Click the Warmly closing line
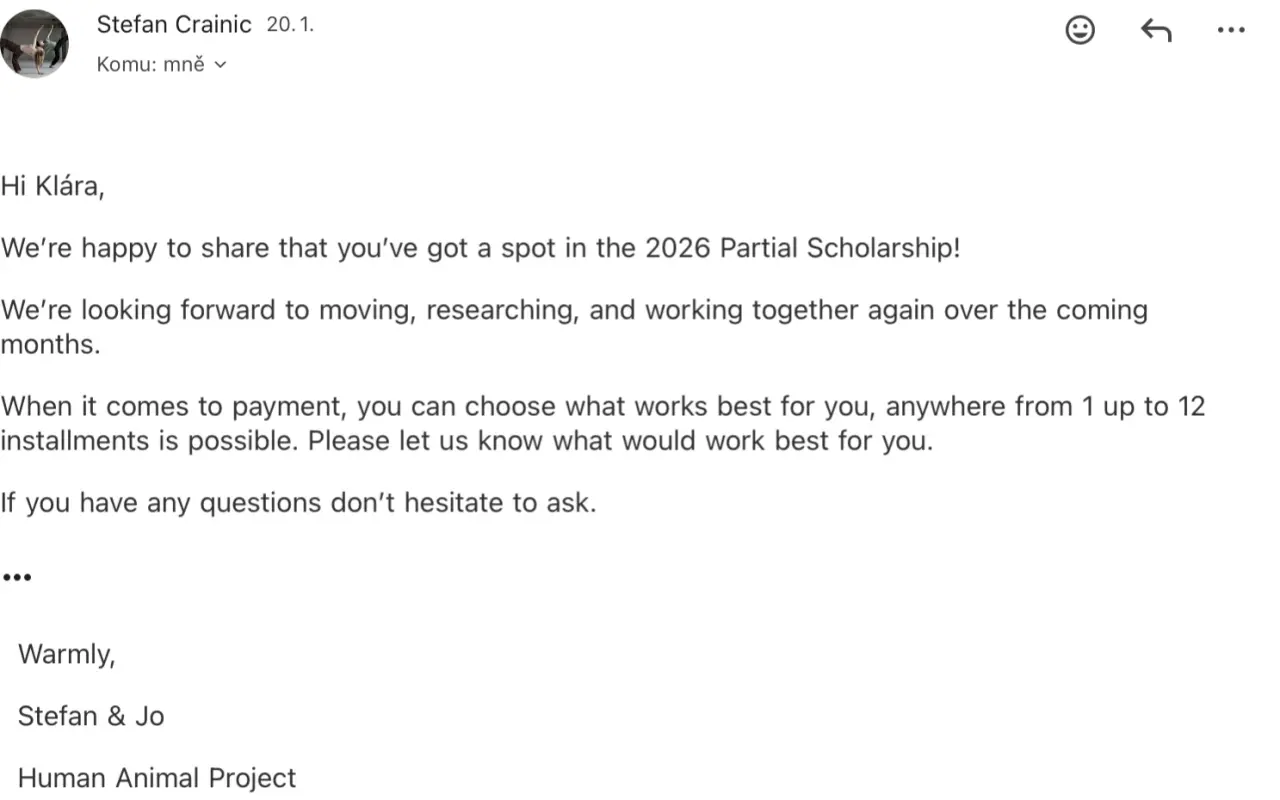Image resolution: width=1280 pixels, height=800 pixels. pyautogui.click(x=67, y=655)
